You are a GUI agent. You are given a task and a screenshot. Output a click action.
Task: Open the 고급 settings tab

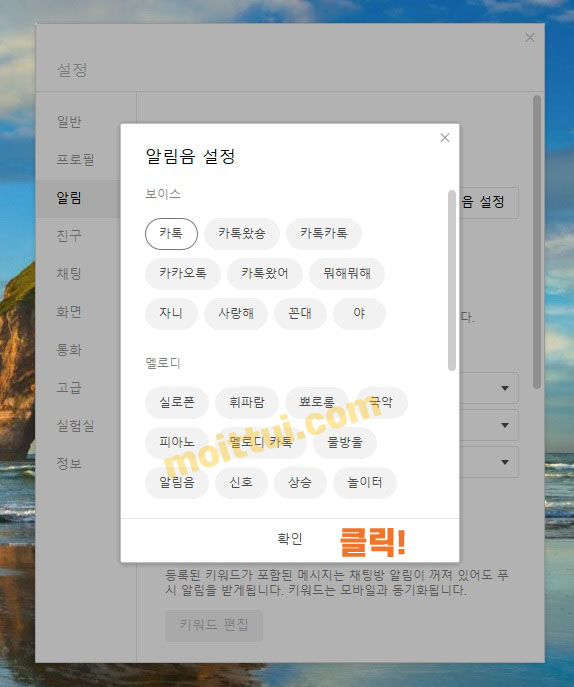[69, 388]
